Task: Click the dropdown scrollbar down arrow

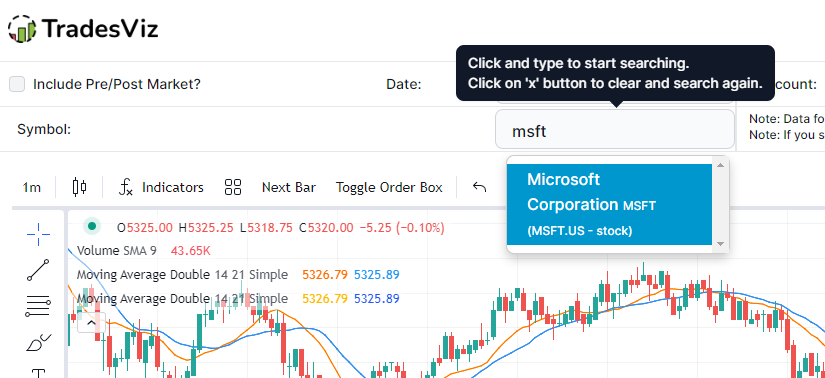Action: tap(720, 244)
